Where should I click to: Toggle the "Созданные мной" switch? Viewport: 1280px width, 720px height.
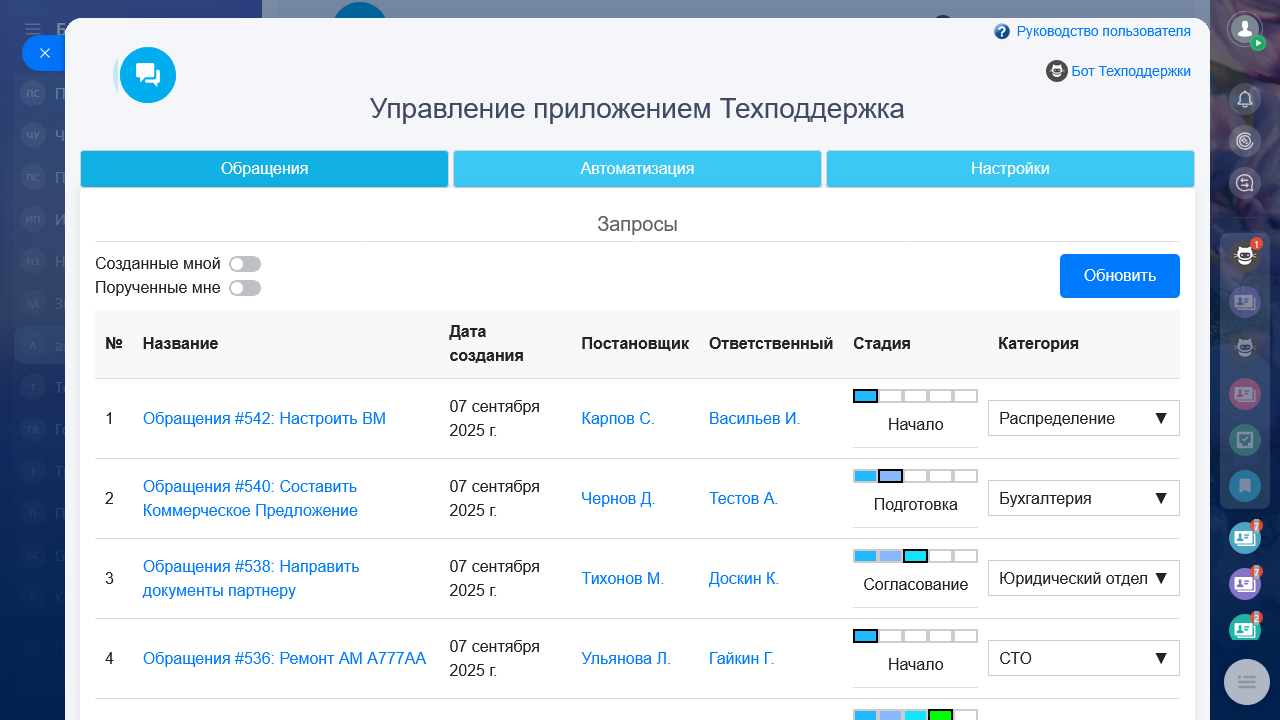coord(245,264)
